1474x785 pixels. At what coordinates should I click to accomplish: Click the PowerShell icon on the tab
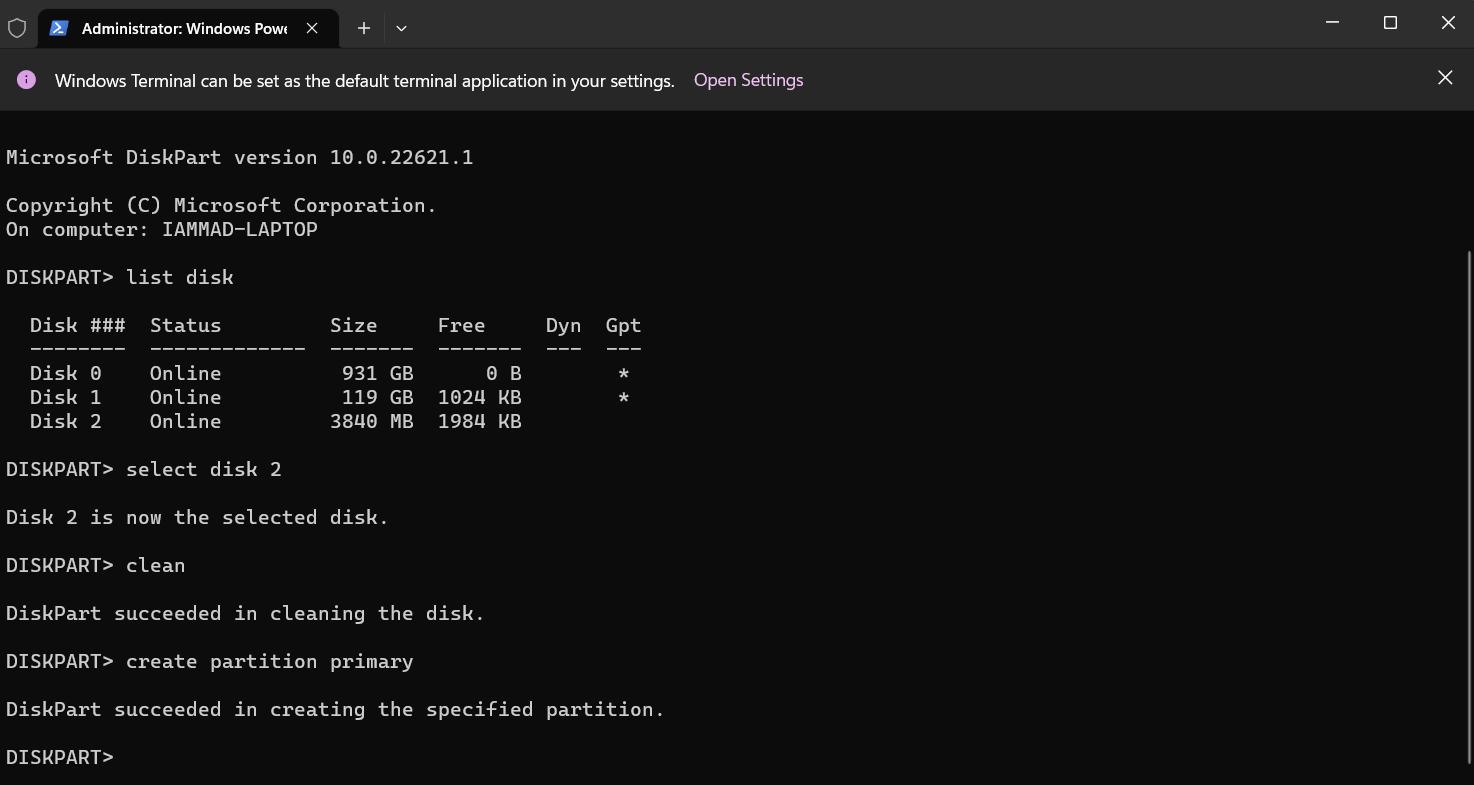(59, 28)
